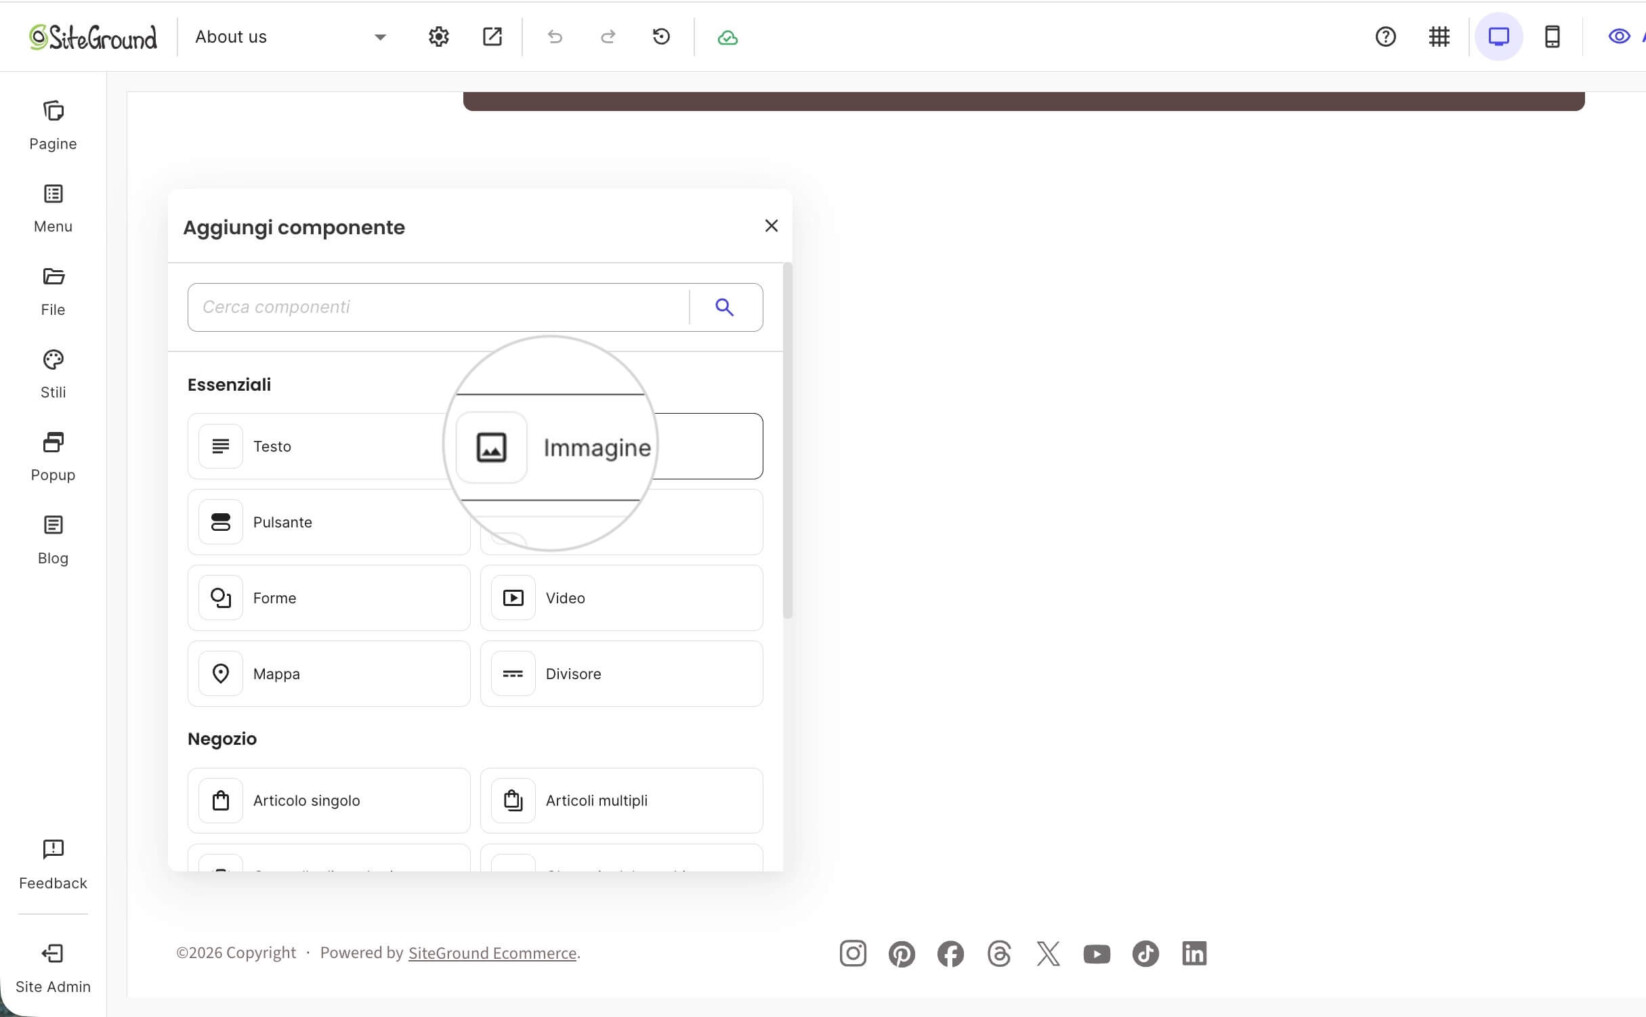
Task: Open the SiteGround Ecommerce link
Action: click(x=492, y=953)
